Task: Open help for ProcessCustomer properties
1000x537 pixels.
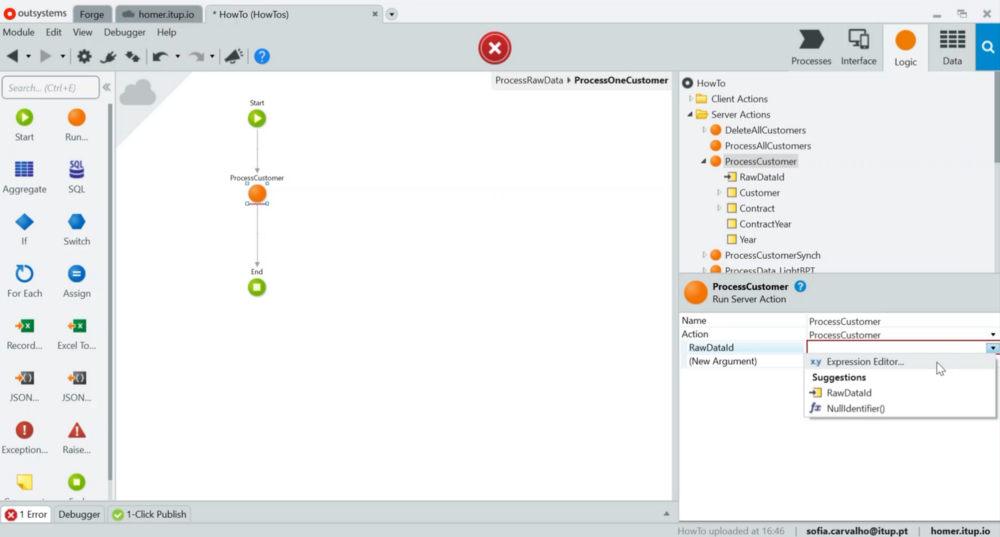Action: [x=800, y=286]
